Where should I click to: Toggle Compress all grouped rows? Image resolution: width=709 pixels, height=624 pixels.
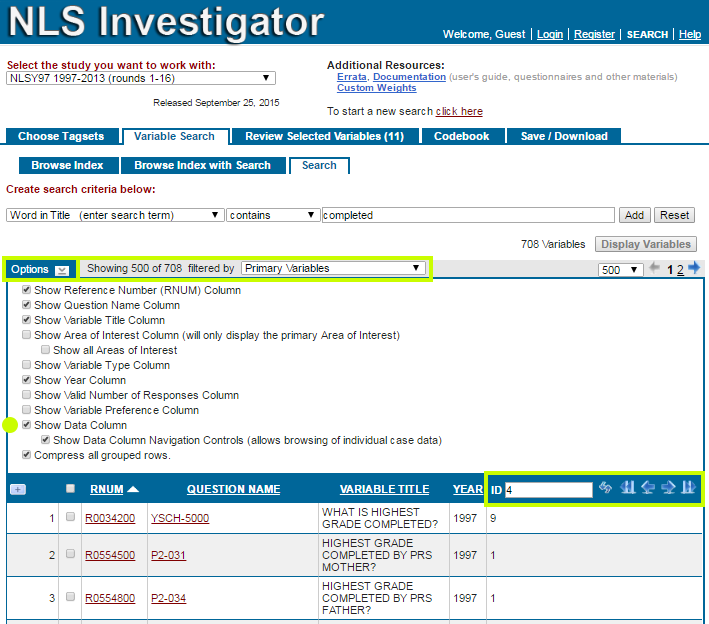26,454
